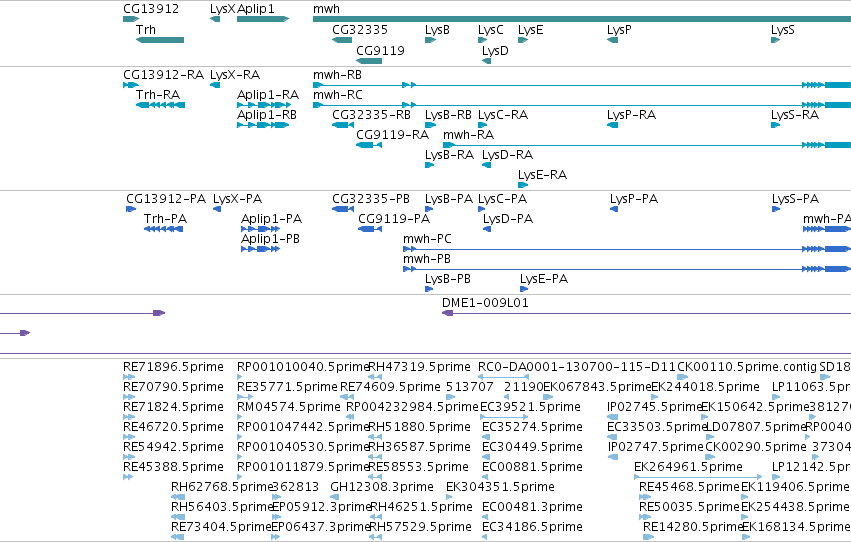Select the LysC-RA transcript

click(482, 125)
